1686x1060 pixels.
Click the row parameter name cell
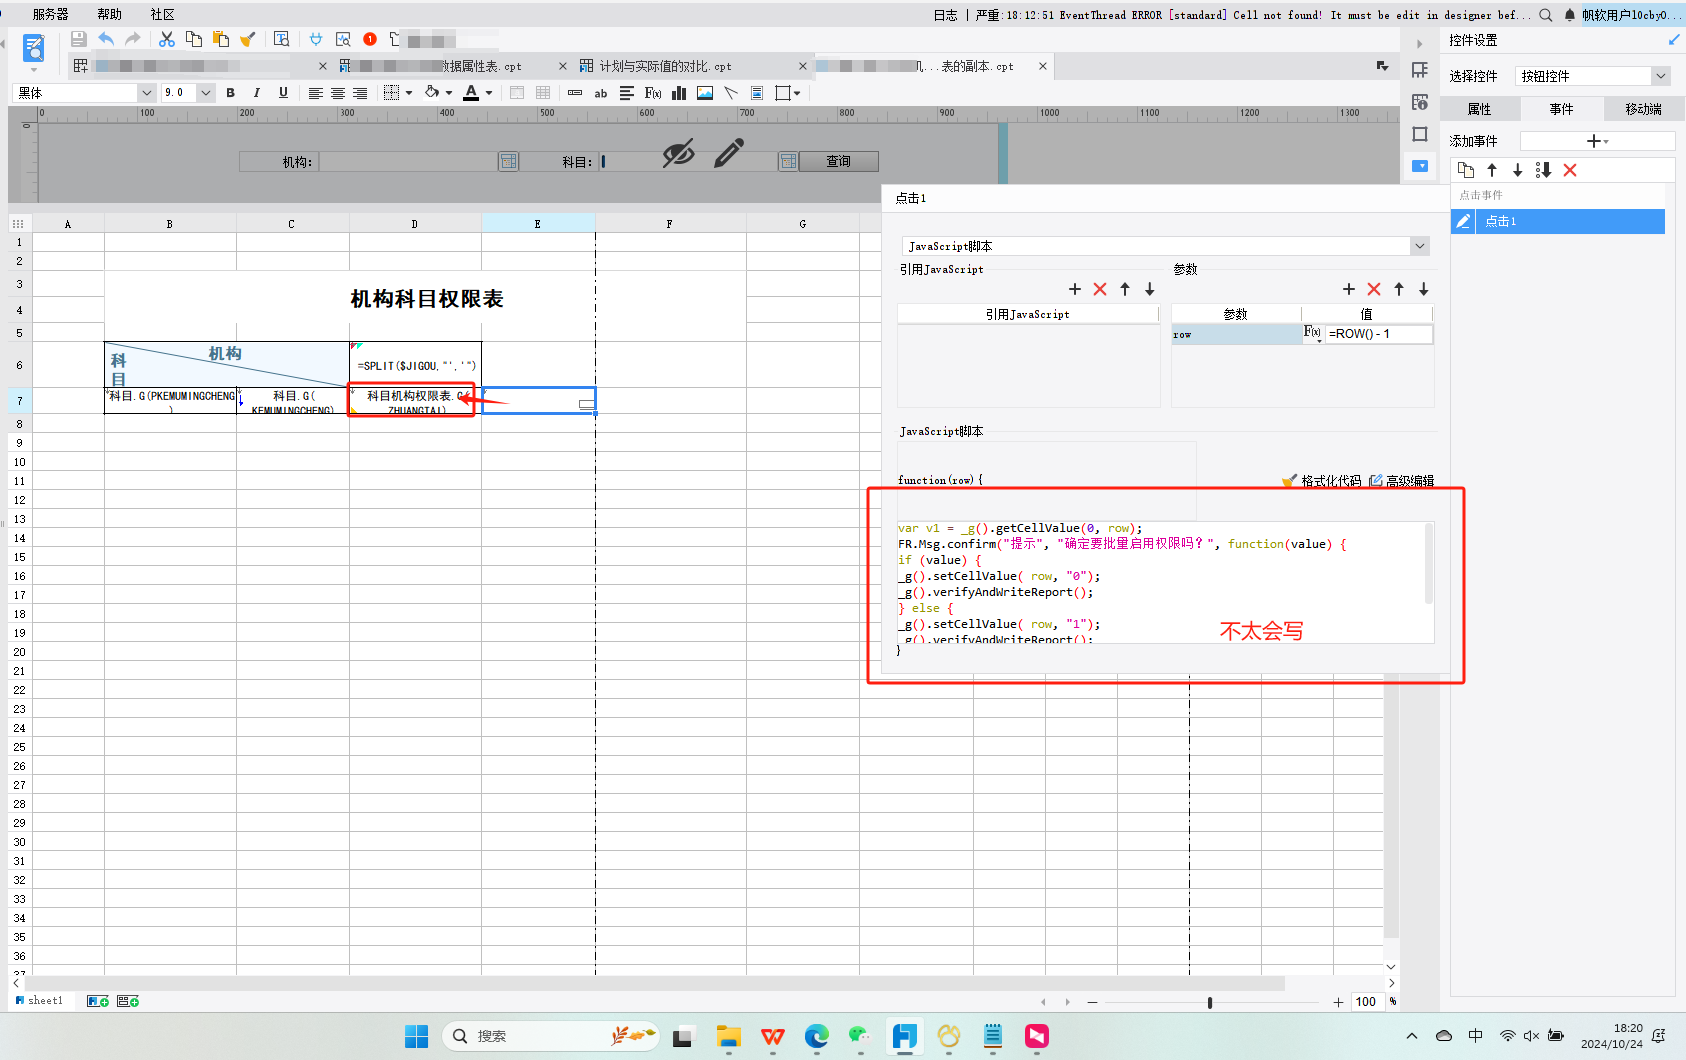coord(1236,334)
